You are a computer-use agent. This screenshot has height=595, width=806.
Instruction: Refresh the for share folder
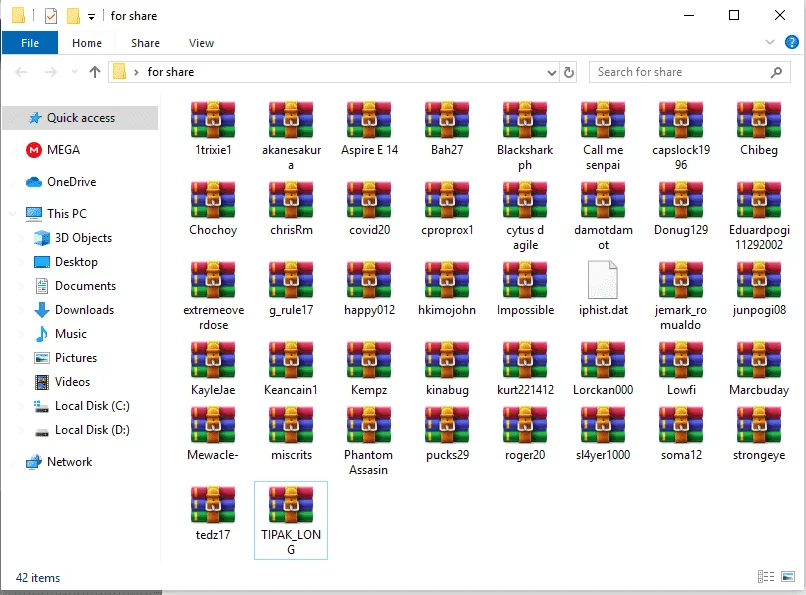click(x=569, y=72)
